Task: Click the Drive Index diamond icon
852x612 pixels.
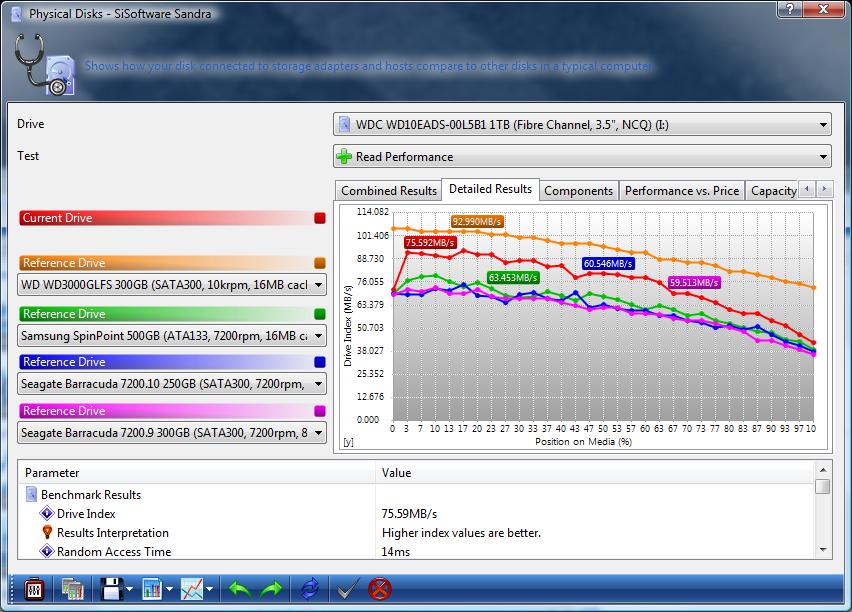Action: (x=47, y=514)
